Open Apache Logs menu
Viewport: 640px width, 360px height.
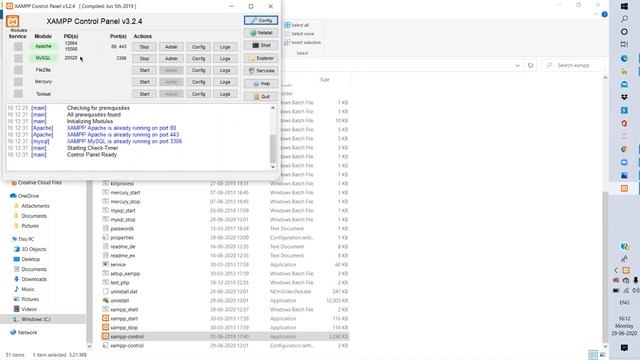(x=225, y=47)
